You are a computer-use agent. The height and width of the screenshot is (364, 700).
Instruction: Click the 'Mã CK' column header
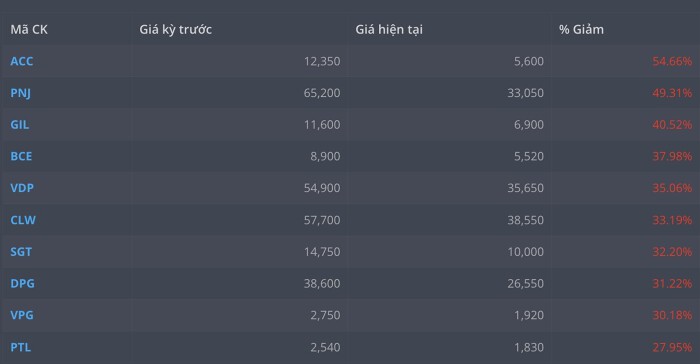tap(29, 29)
